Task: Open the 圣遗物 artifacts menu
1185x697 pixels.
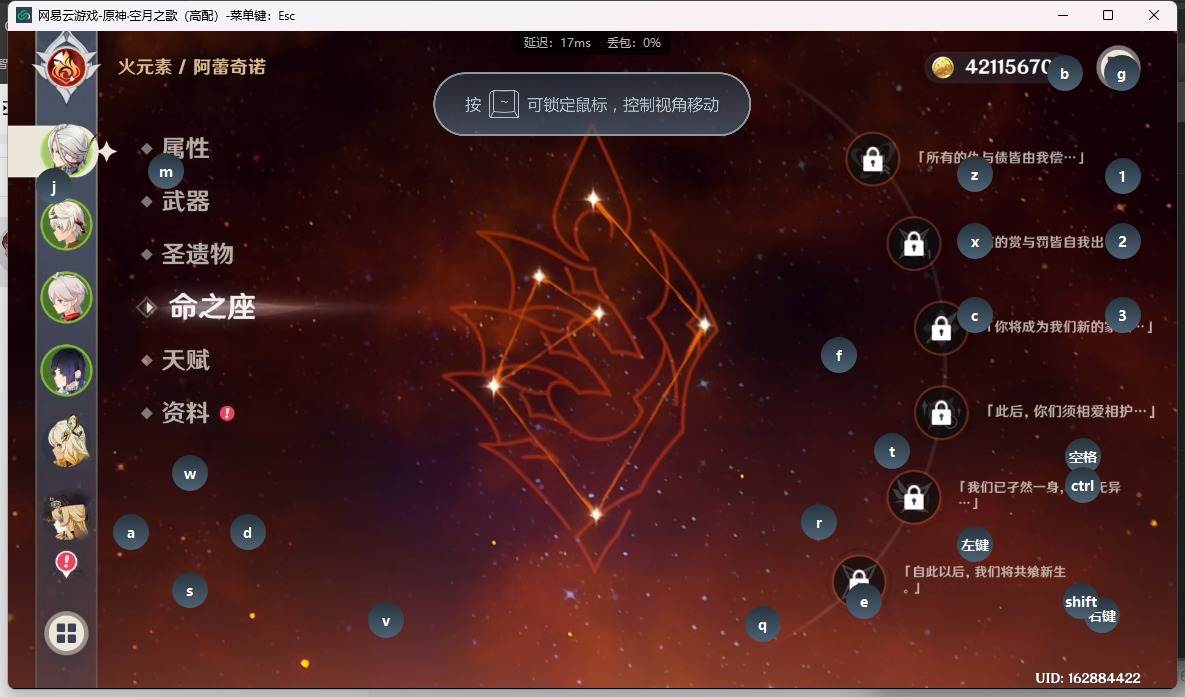Action: point(197,254)
